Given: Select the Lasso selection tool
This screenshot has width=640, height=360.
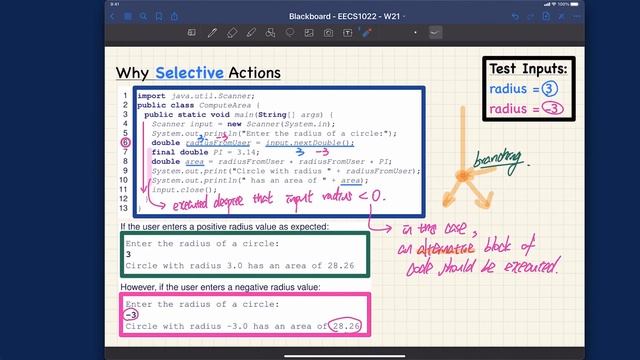Looking at the screenshot, I should coord(290,33).
